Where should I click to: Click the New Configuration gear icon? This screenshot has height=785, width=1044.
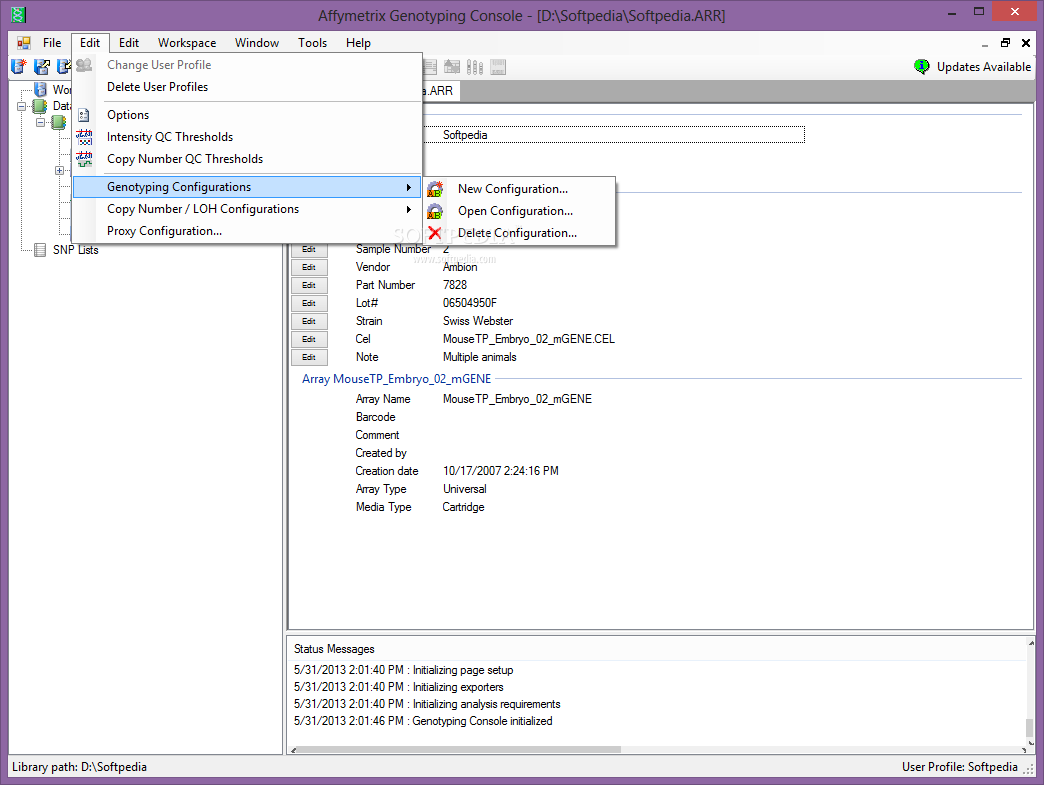tap(435, 189)
